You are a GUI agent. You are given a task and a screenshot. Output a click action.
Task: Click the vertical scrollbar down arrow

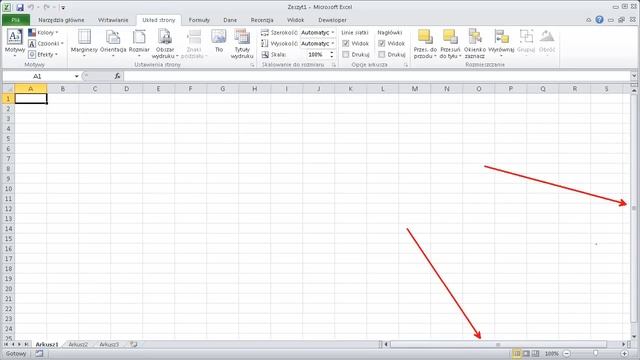[x=634, y=336]
